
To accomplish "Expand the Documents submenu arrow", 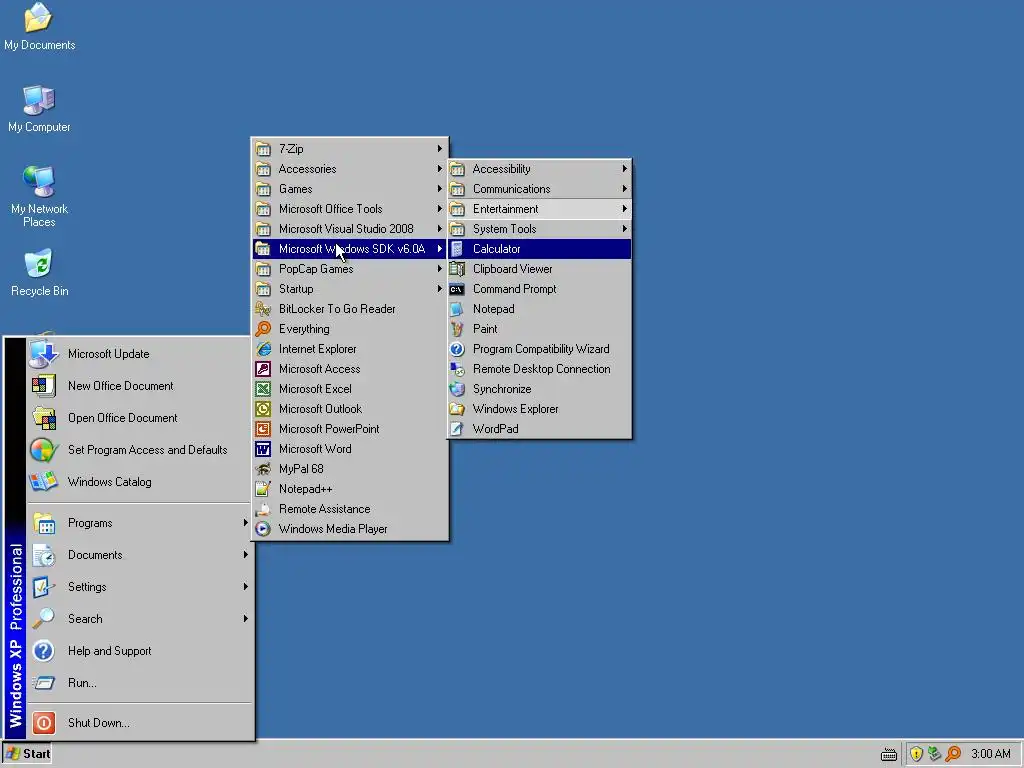I will click(246, 554).
